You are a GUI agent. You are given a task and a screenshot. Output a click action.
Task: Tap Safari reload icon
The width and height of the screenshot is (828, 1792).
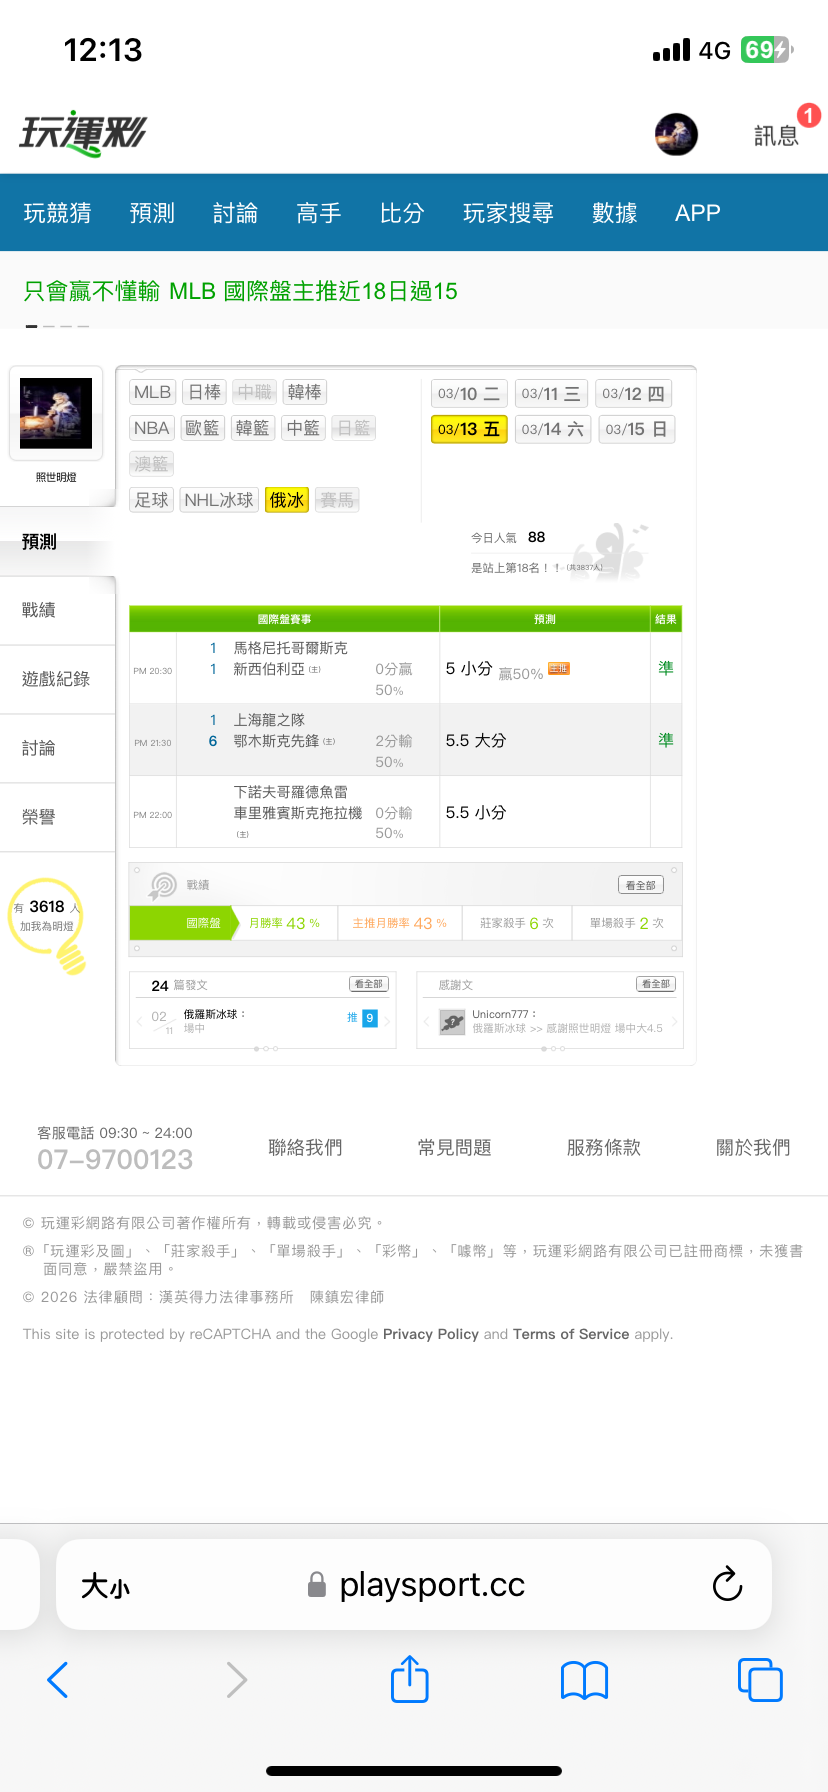pos(727,1584)
